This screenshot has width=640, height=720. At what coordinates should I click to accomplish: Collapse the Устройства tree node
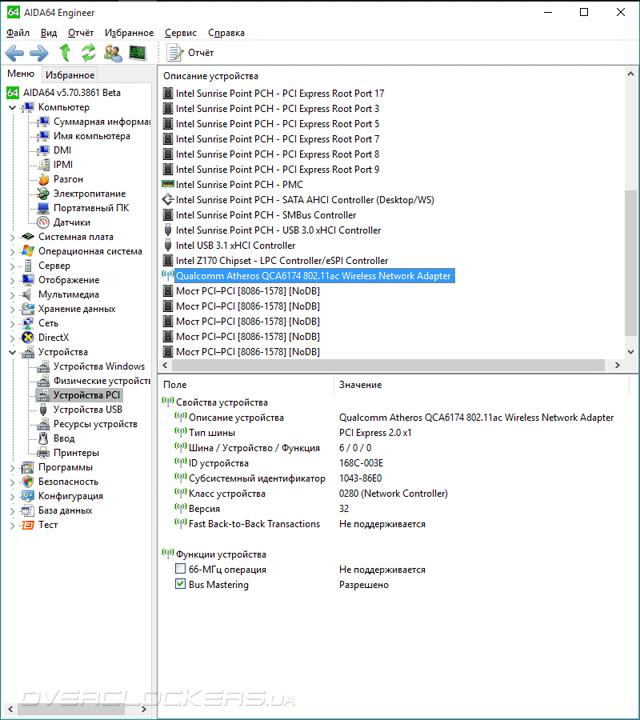[12, 353]
